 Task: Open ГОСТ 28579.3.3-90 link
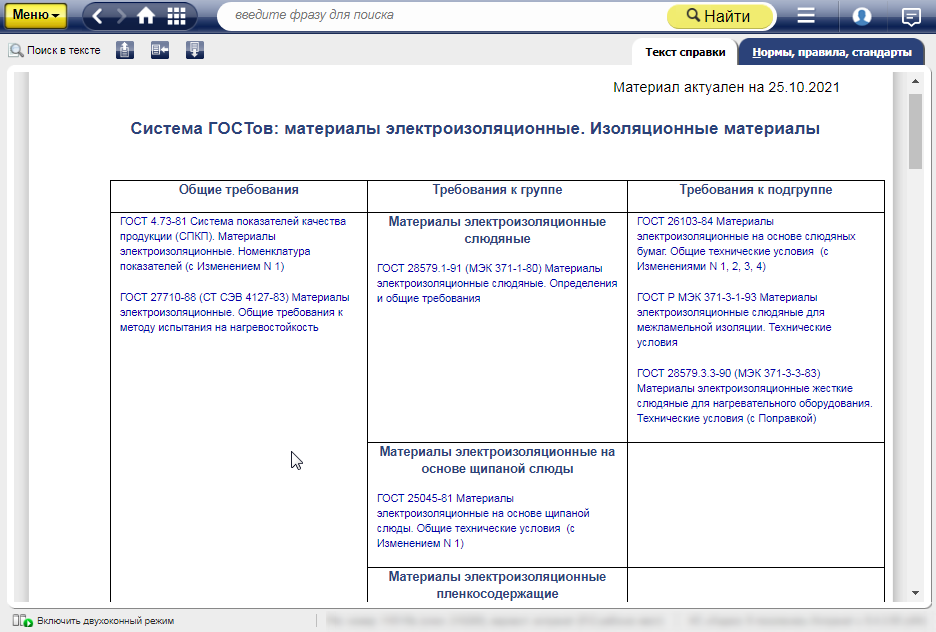pyautogui.click(x=755, y=396)
